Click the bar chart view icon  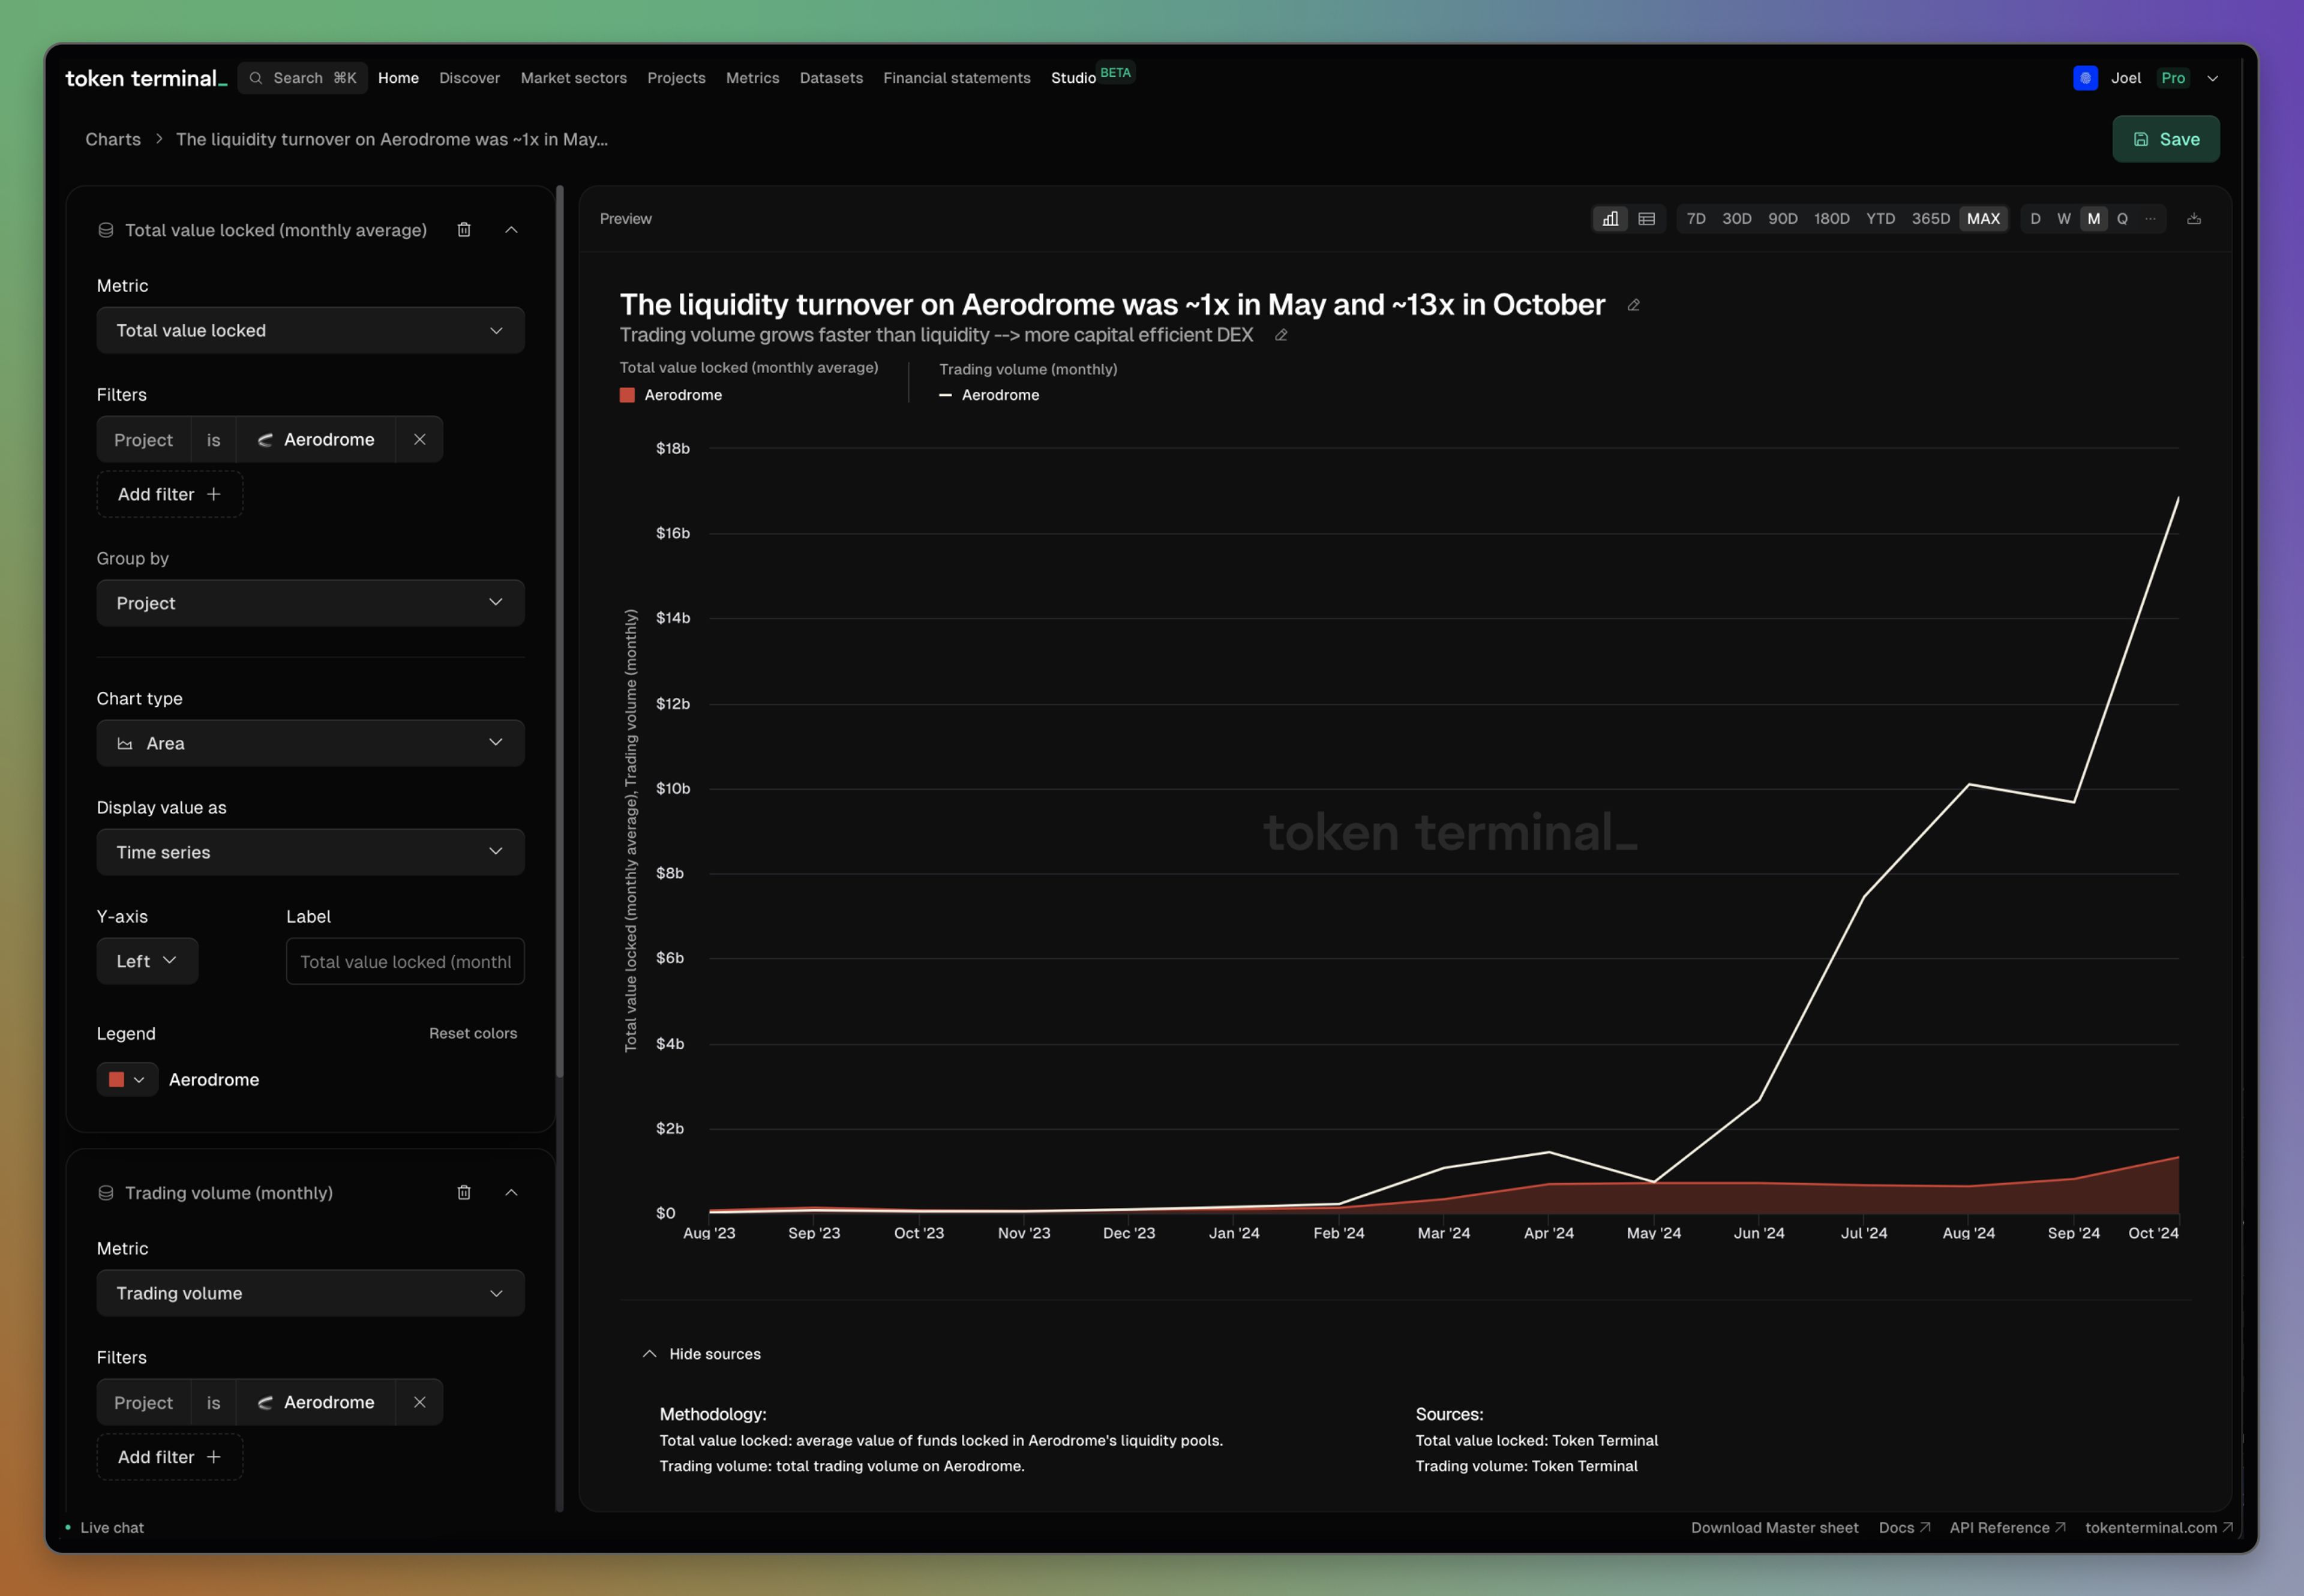pyautogui.click(x=1607, y=217)
